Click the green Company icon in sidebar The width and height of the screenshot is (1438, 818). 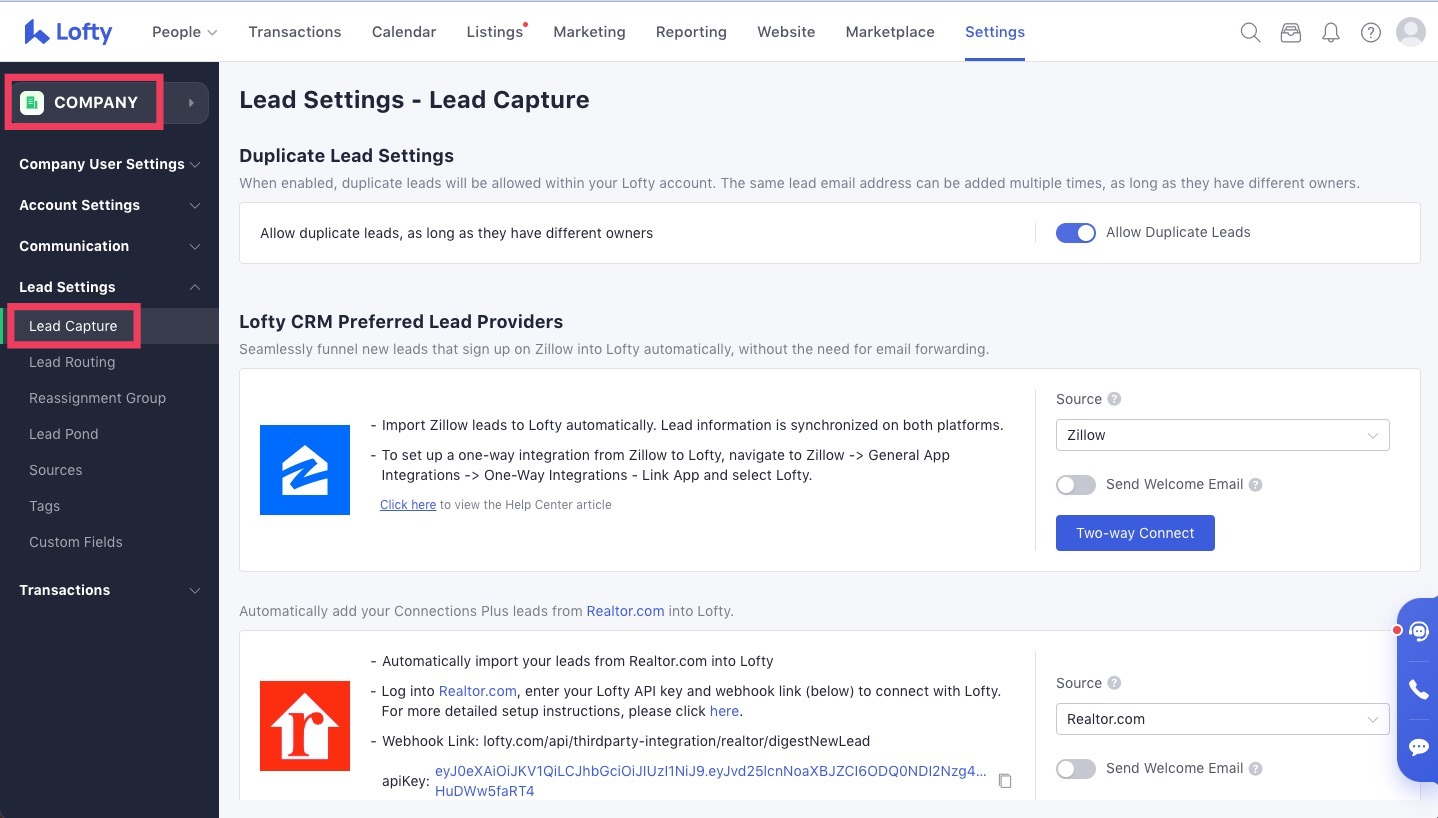click(32, 102)
